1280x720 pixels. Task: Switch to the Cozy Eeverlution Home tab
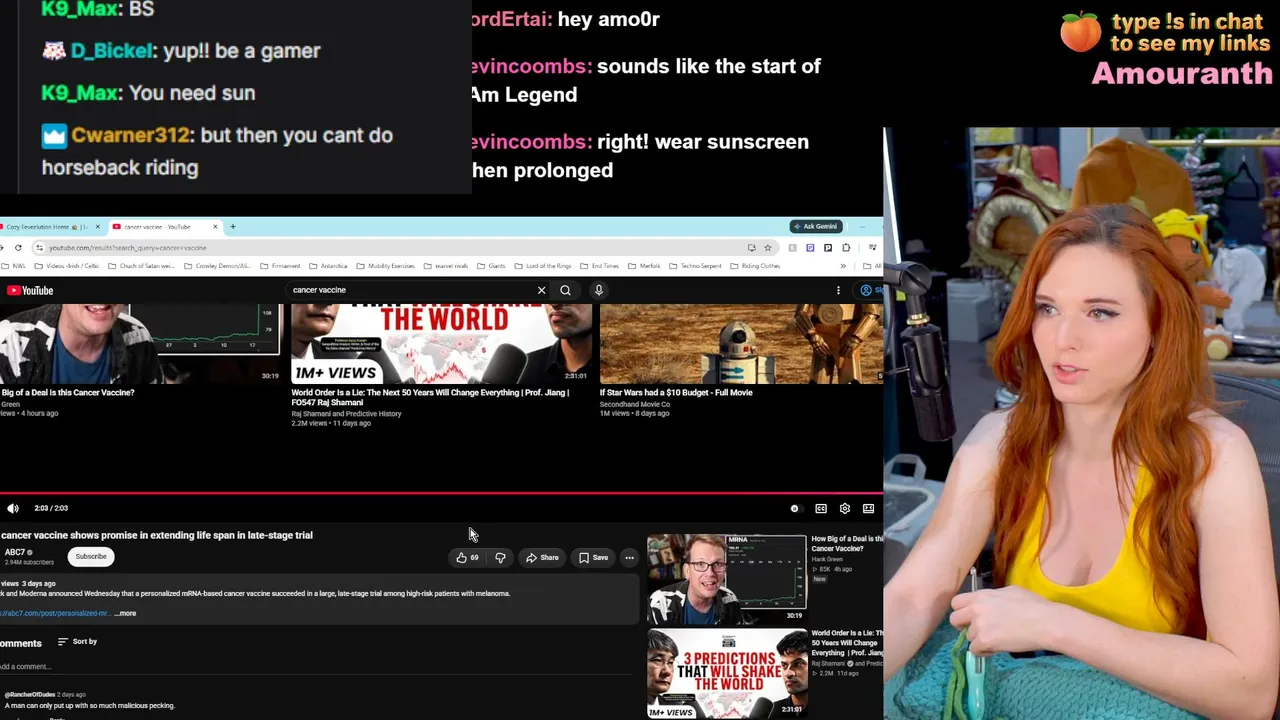coord(48,227)
